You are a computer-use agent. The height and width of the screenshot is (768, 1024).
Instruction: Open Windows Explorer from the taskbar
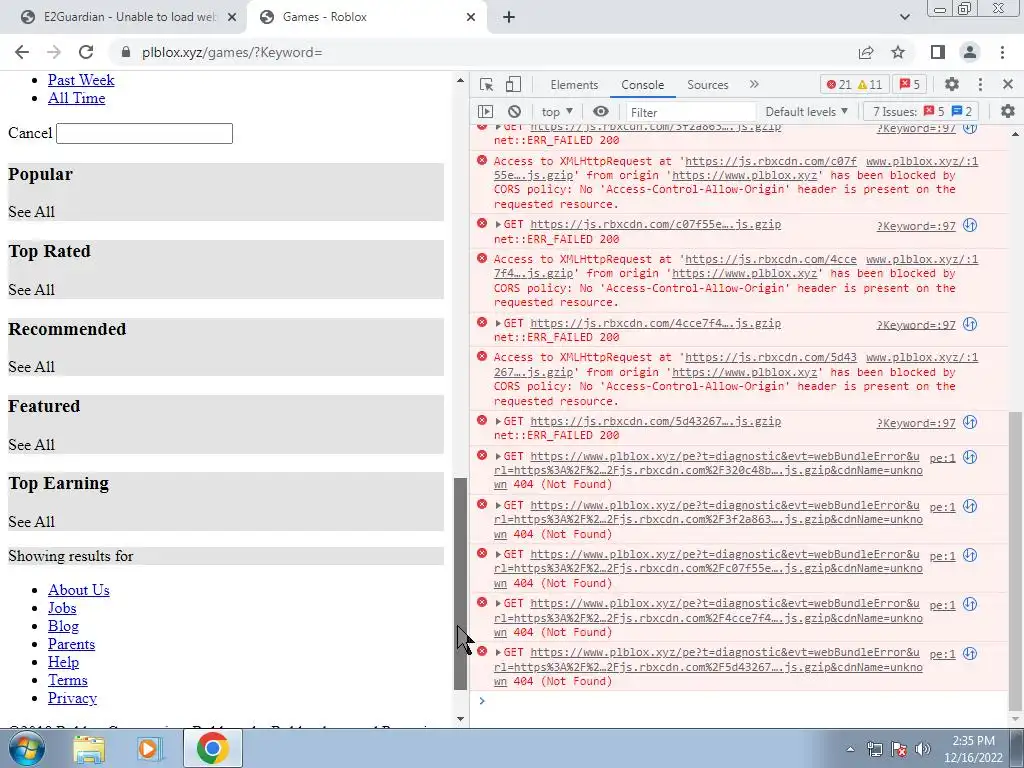(x=89, y=749)
